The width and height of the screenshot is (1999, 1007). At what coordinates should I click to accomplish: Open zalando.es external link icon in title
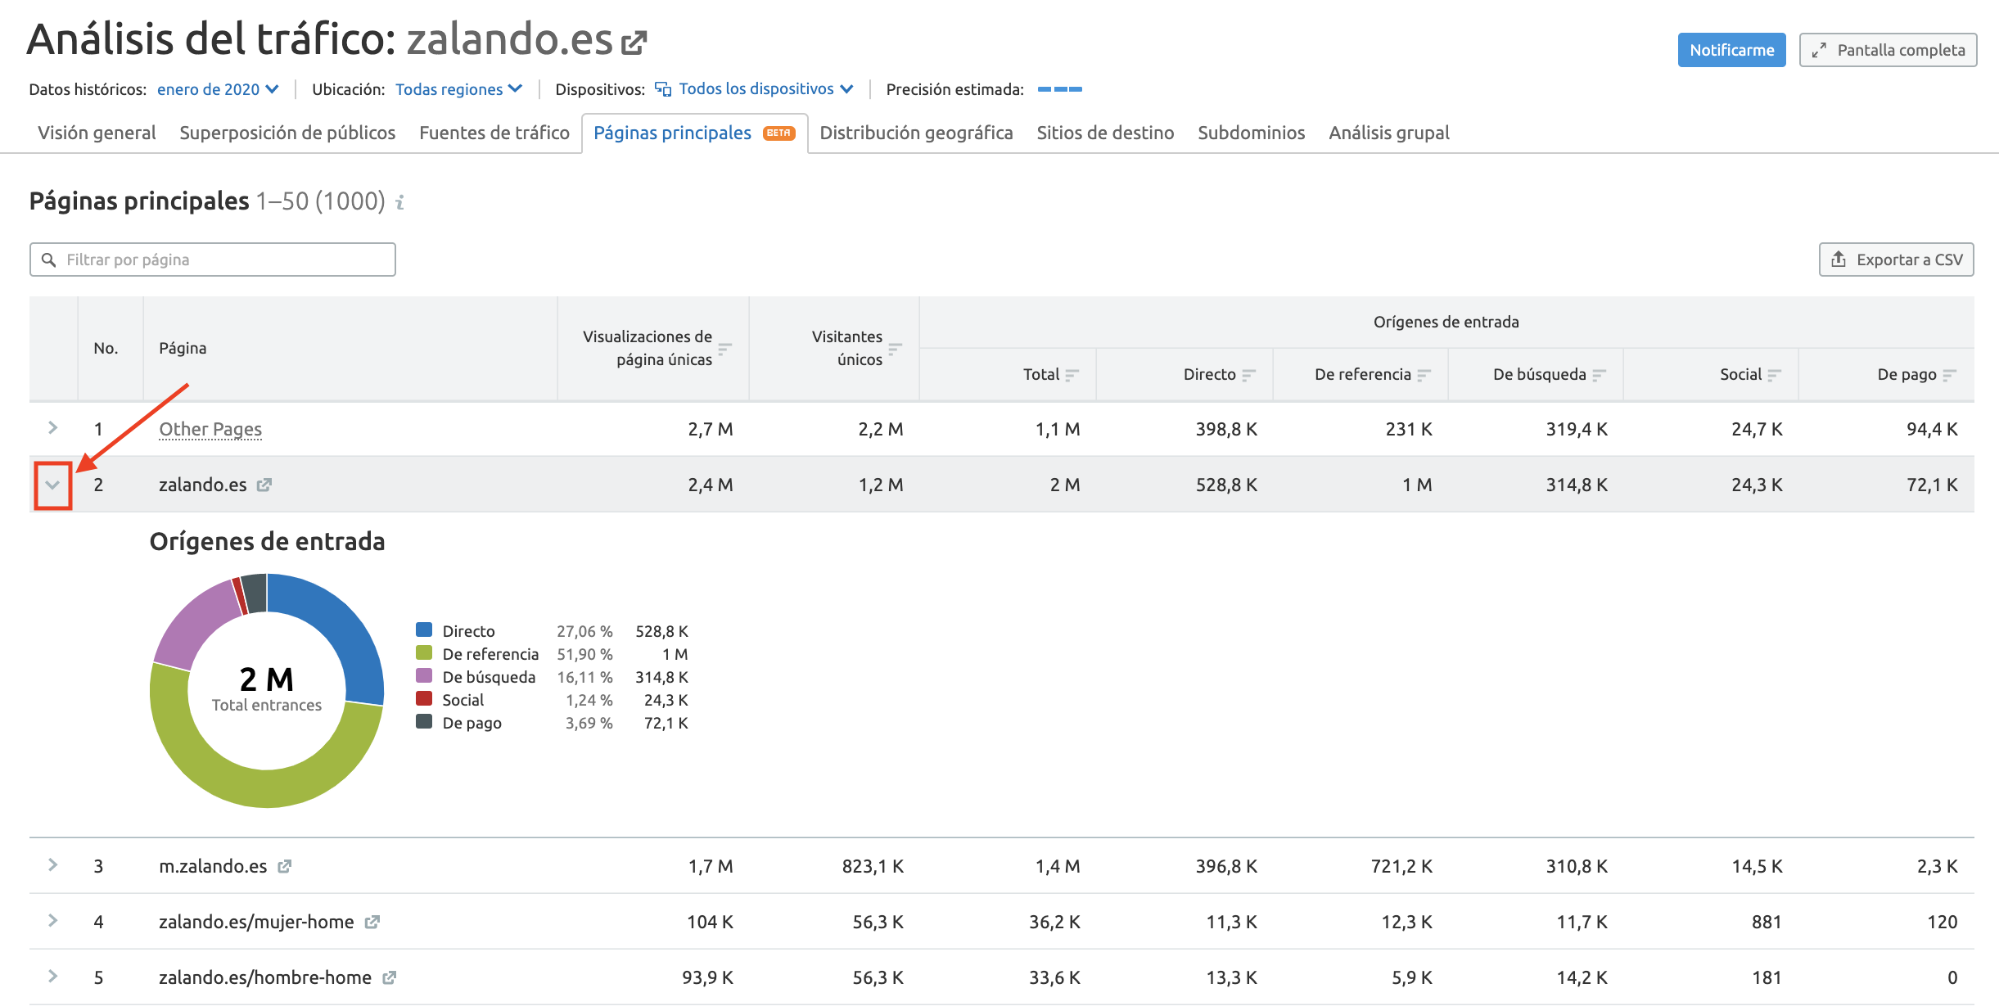click(634, 43)
